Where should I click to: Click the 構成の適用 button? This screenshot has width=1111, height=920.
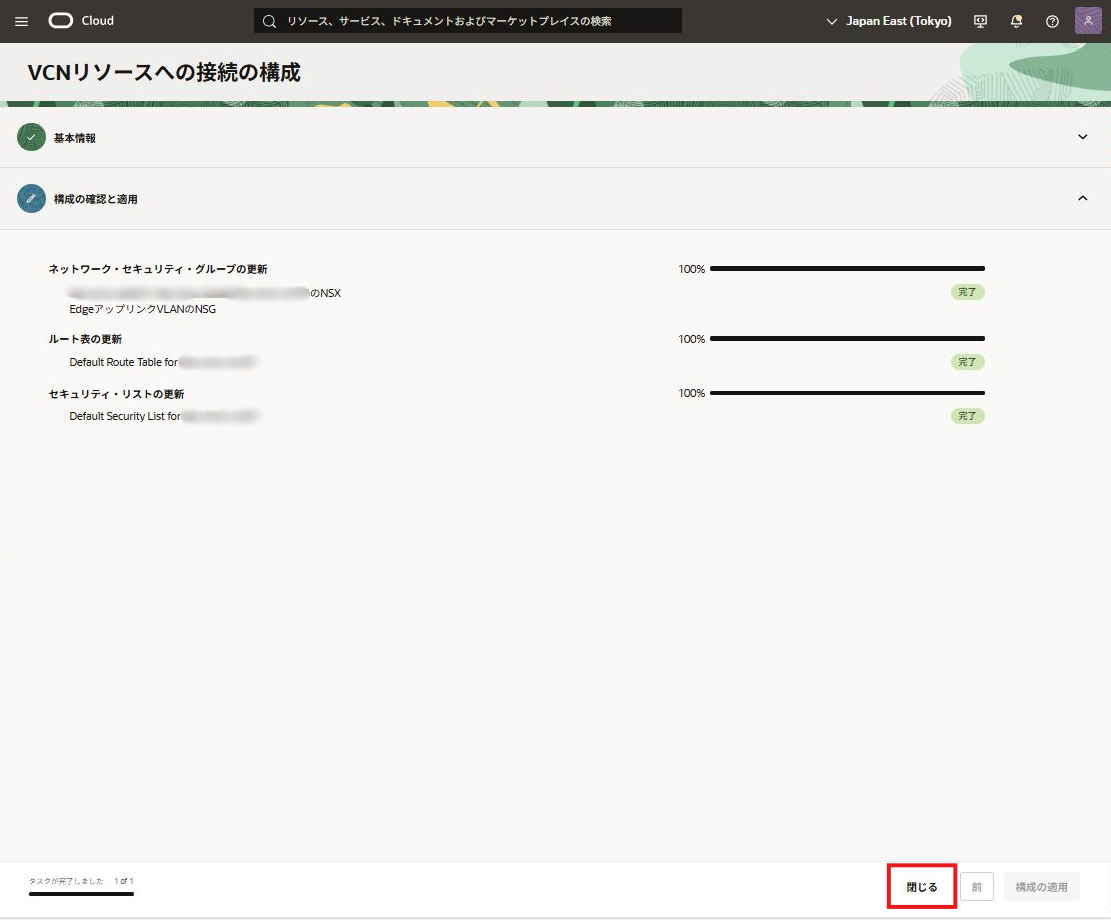1041,887
